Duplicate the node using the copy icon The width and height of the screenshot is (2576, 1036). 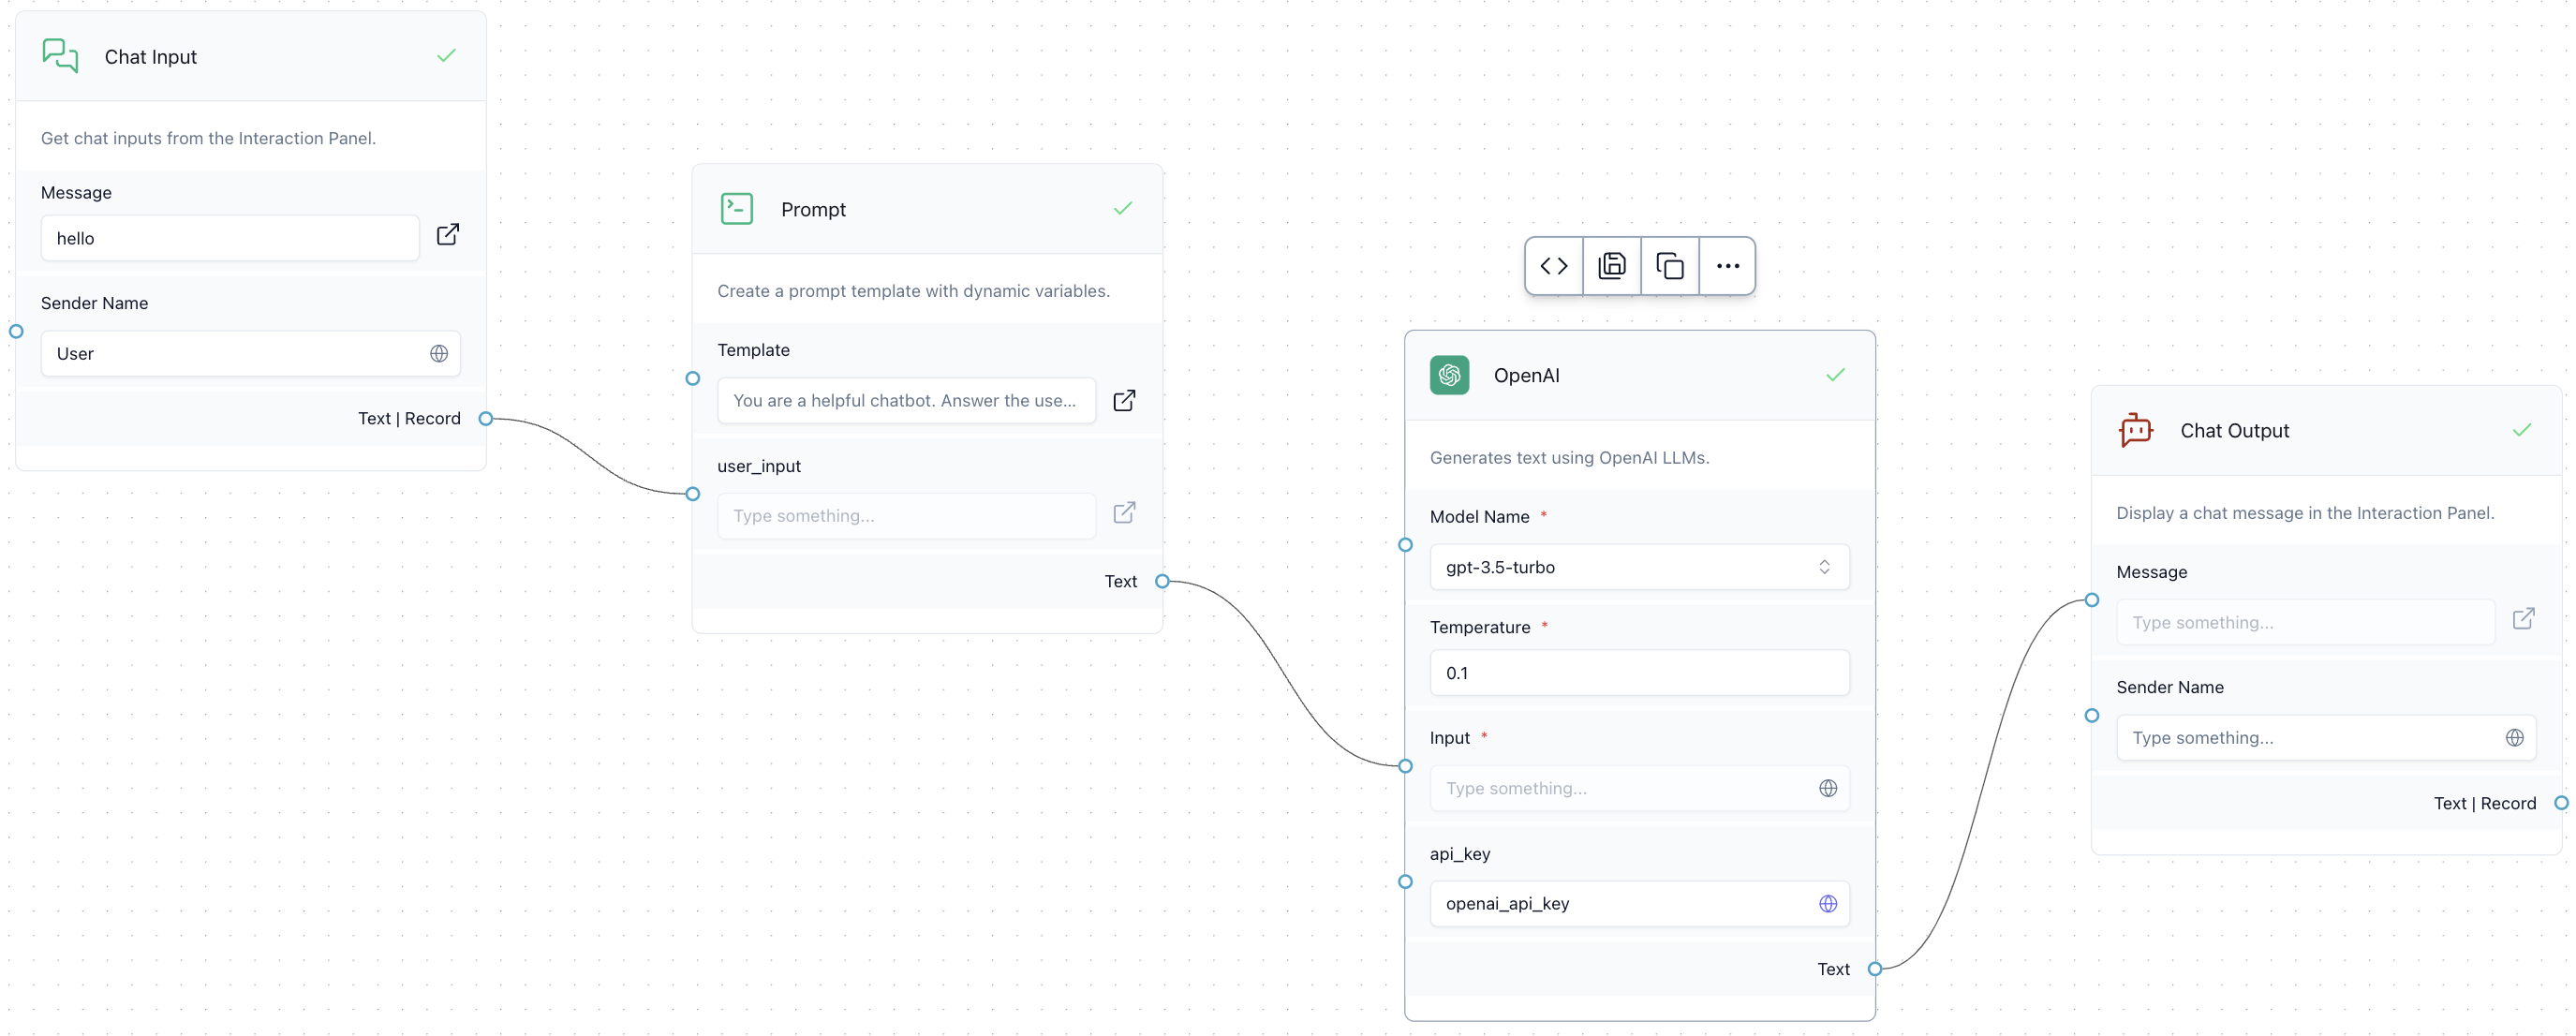click(x=1669, y=266)
